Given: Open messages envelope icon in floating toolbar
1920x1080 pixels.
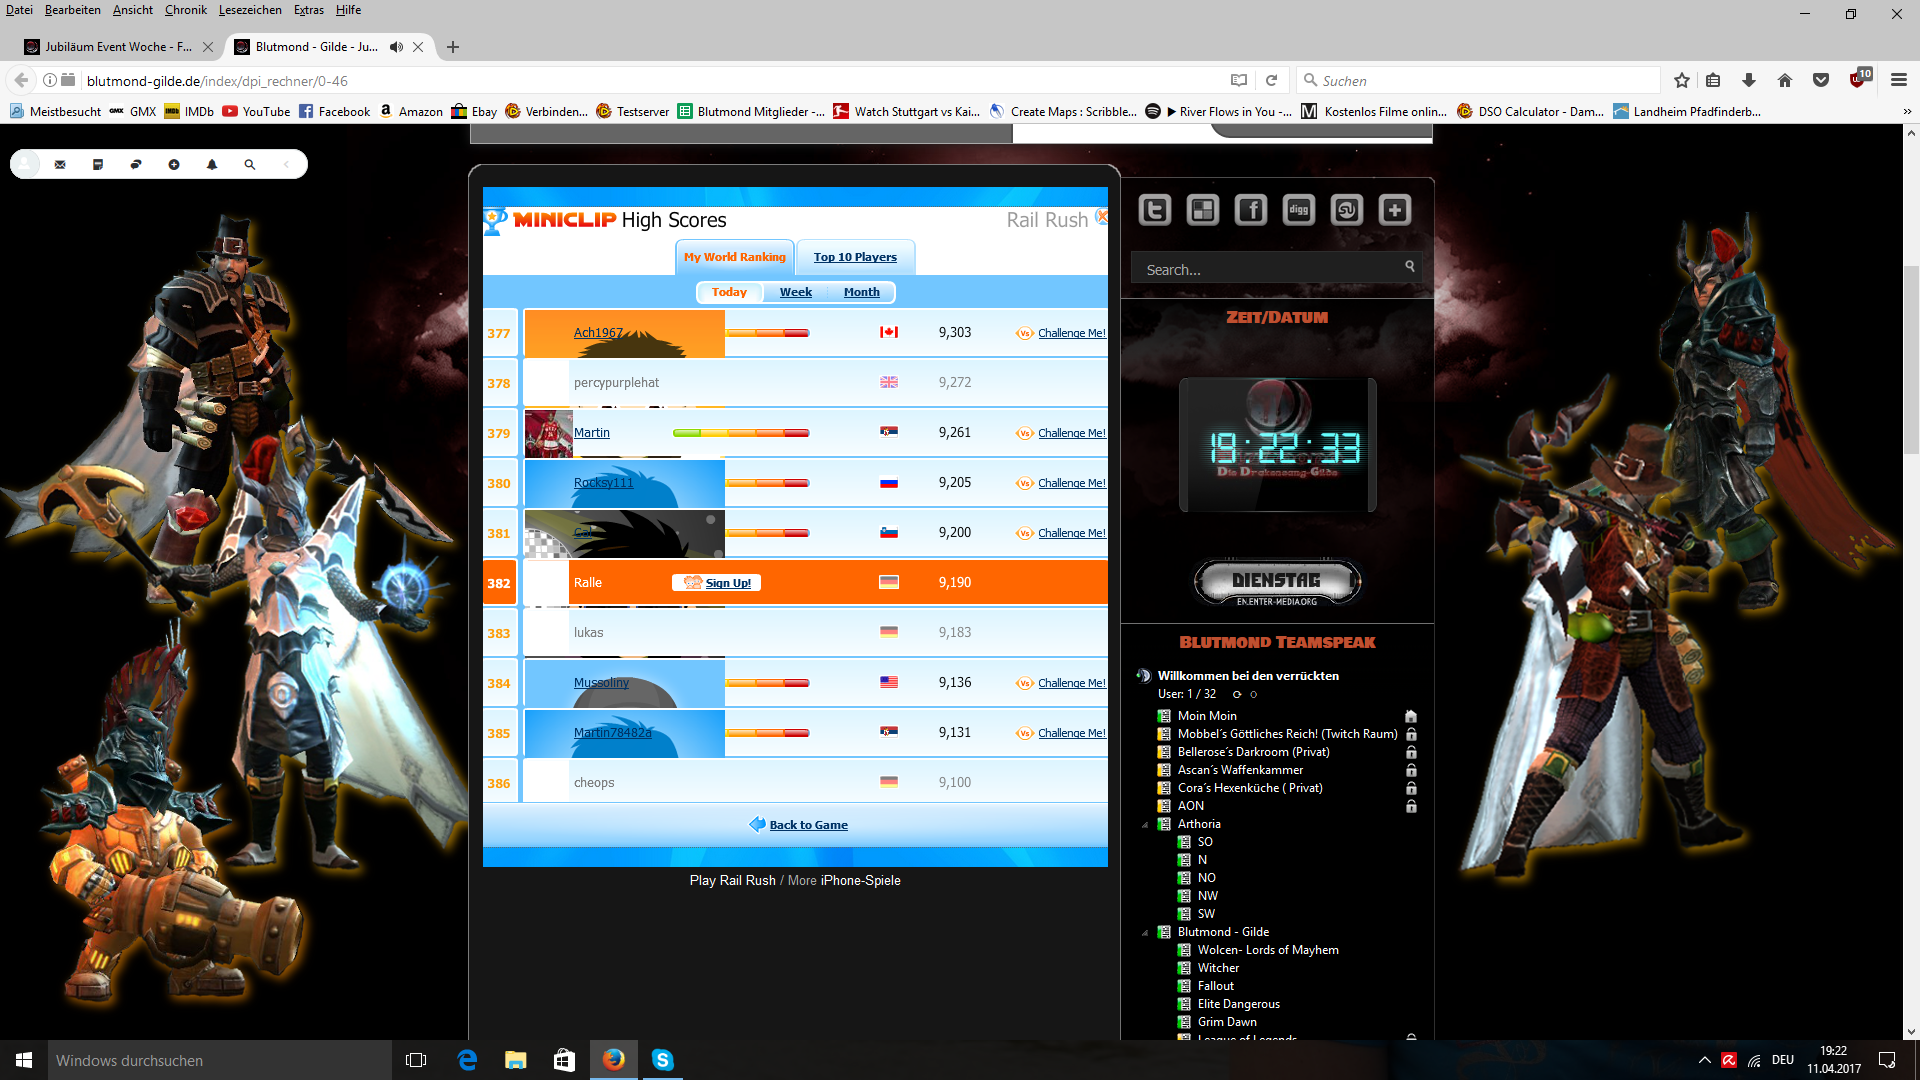Looking at the screenshot, I should (x=60, y=164).
